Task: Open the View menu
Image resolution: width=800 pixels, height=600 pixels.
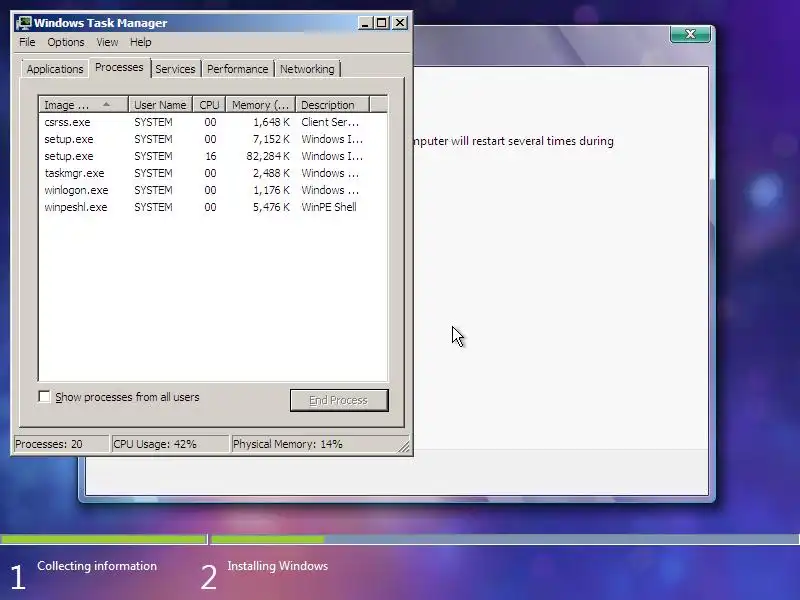Action: pyautogui.click(x=107, y=42)
